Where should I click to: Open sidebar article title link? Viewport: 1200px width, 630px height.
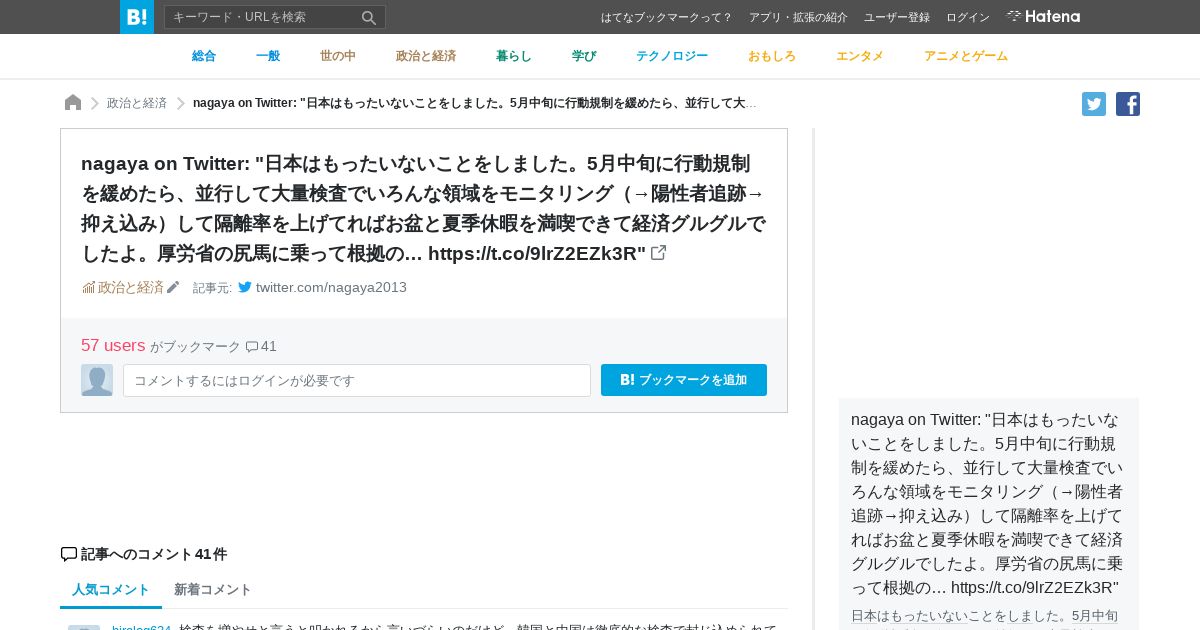(988, 503)
